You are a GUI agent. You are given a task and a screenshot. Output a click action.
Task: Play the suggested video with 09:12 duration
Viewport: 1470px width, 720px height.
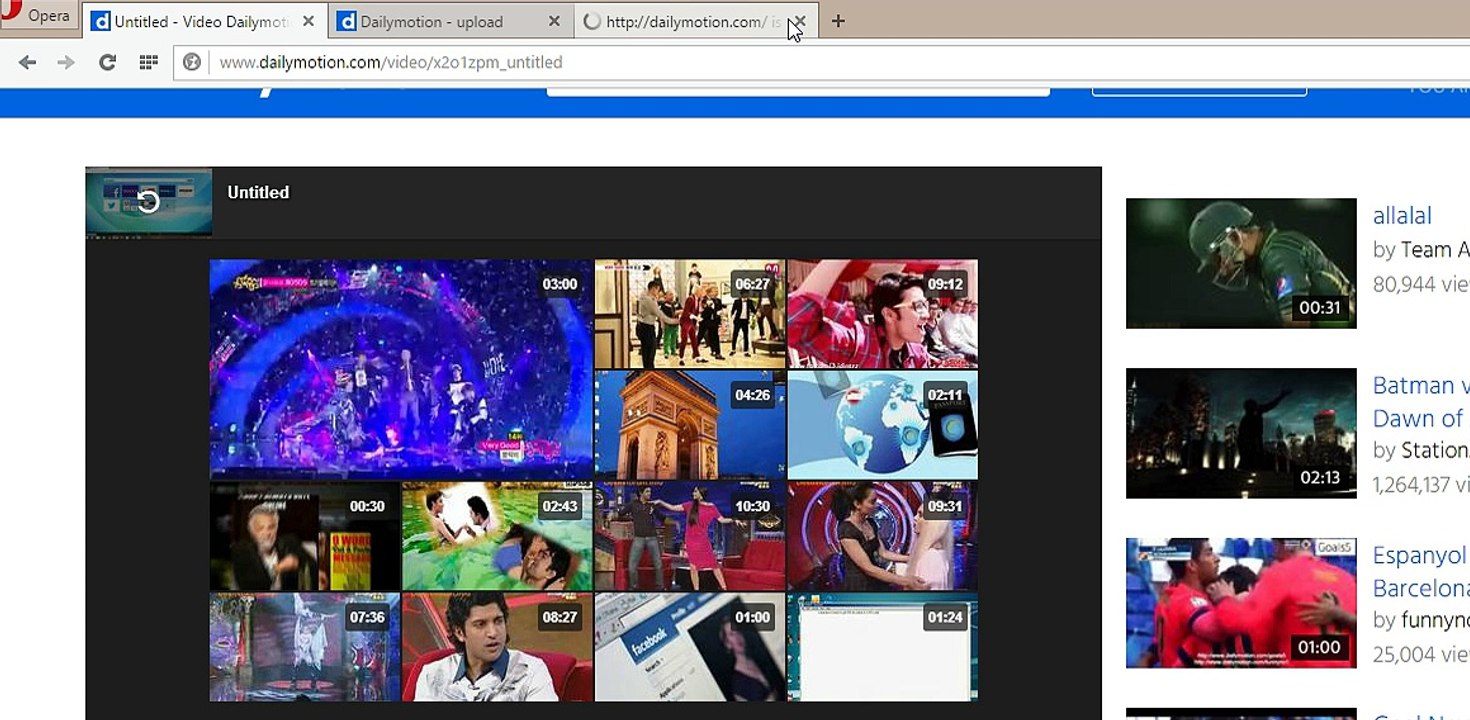(x=883, y=314)
